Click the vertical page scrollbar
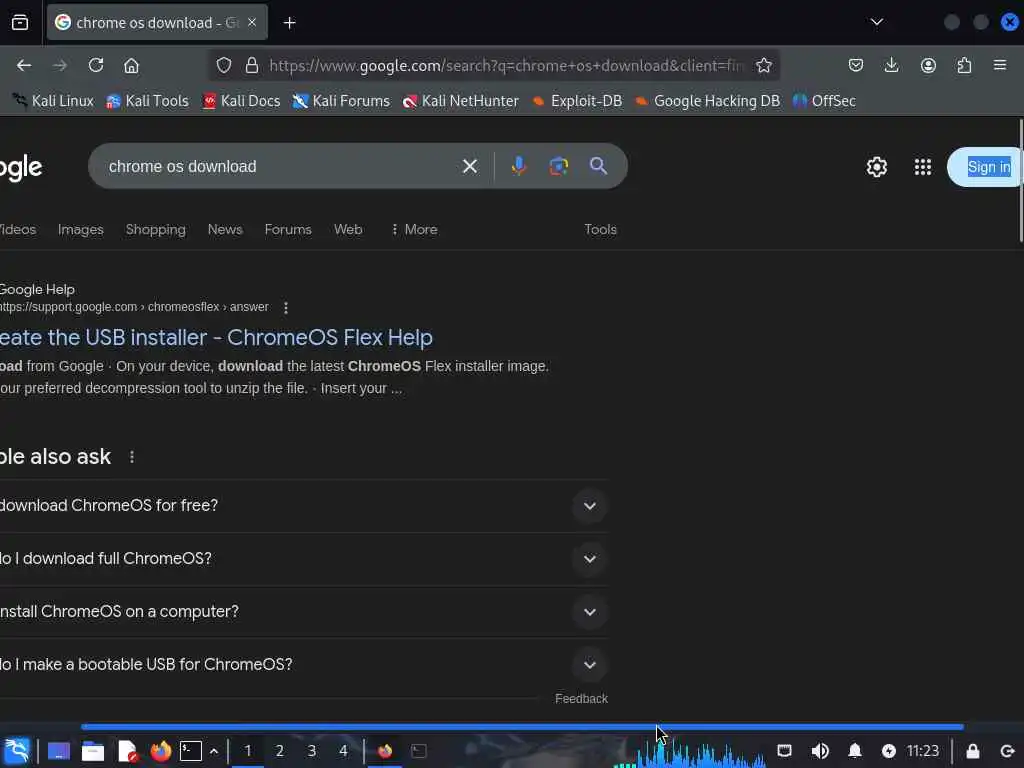The height and width of the screenshot is (768, 1024). tap(1021, 181)
